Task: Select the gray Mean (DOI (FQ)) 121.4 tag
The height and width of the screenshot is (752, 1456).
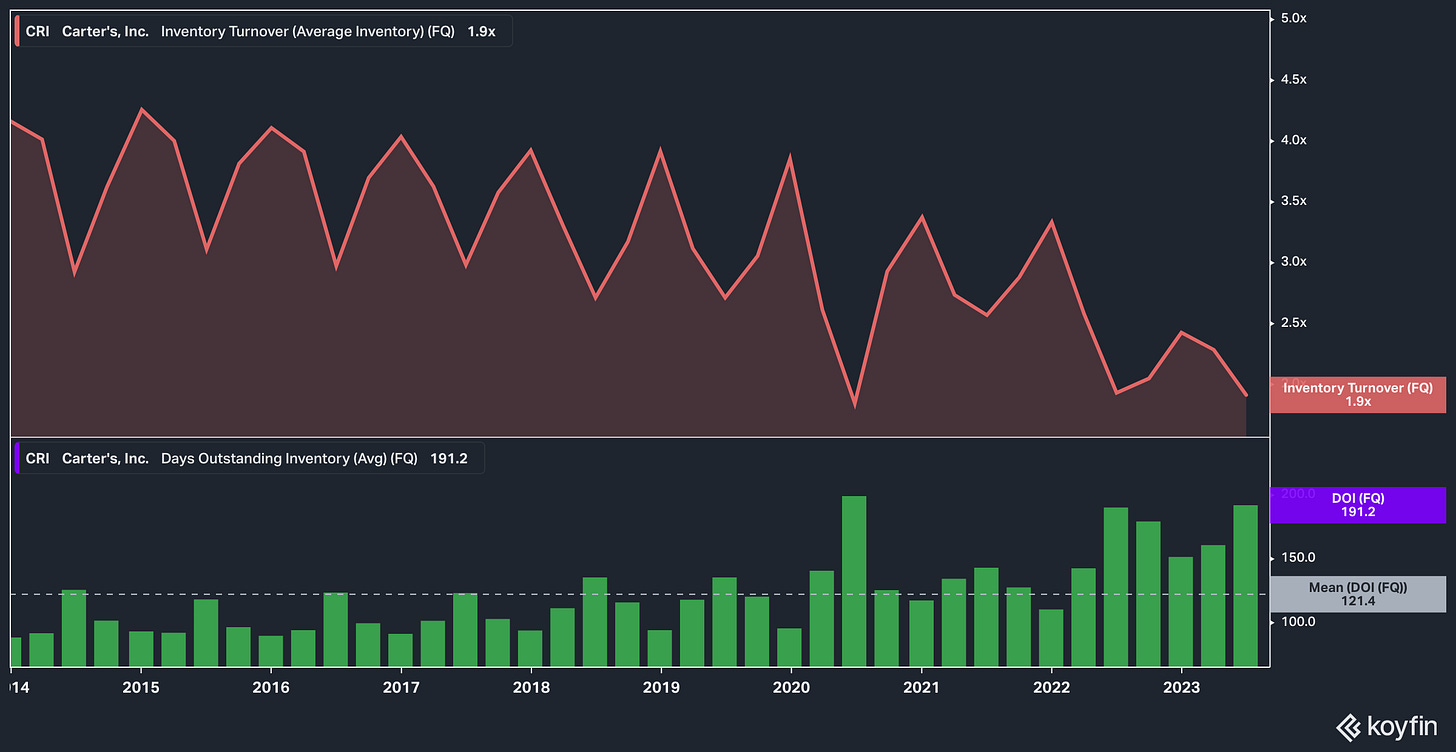Action: [x=1358, y=594]
